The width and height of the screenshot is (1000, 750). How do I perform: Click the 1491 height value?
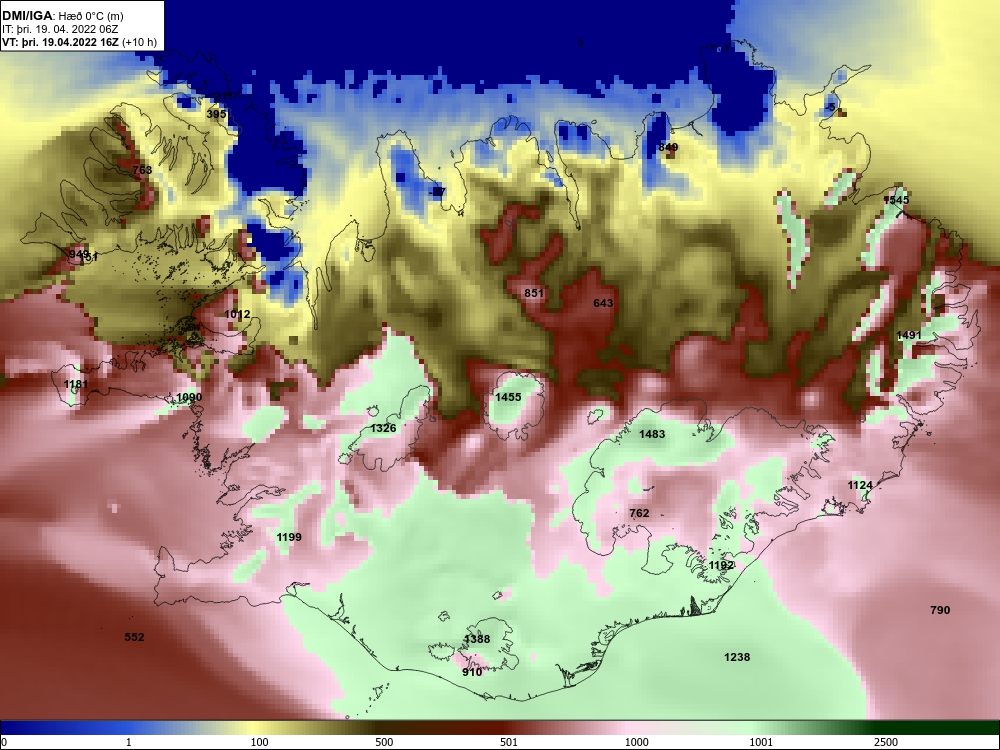coord(909,335)
